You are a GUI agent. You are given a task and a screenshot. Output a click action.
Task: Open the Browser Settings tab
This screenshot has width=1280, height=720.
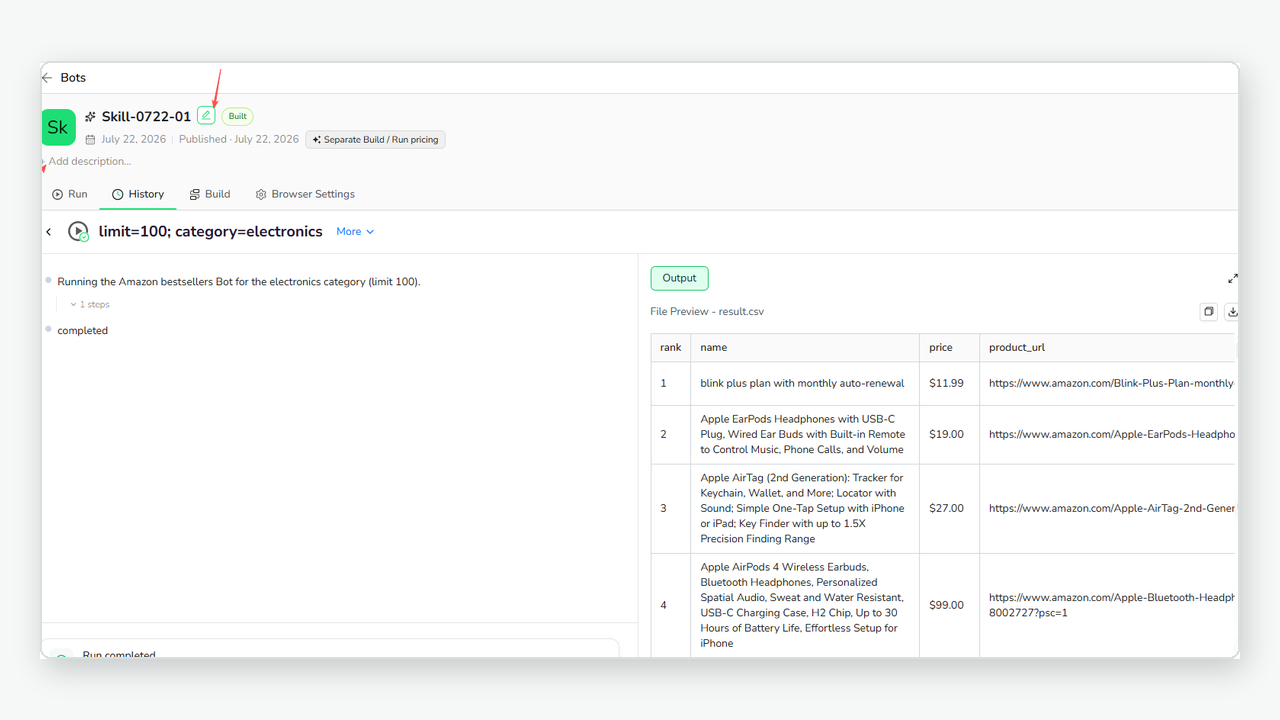coord(305,194)
